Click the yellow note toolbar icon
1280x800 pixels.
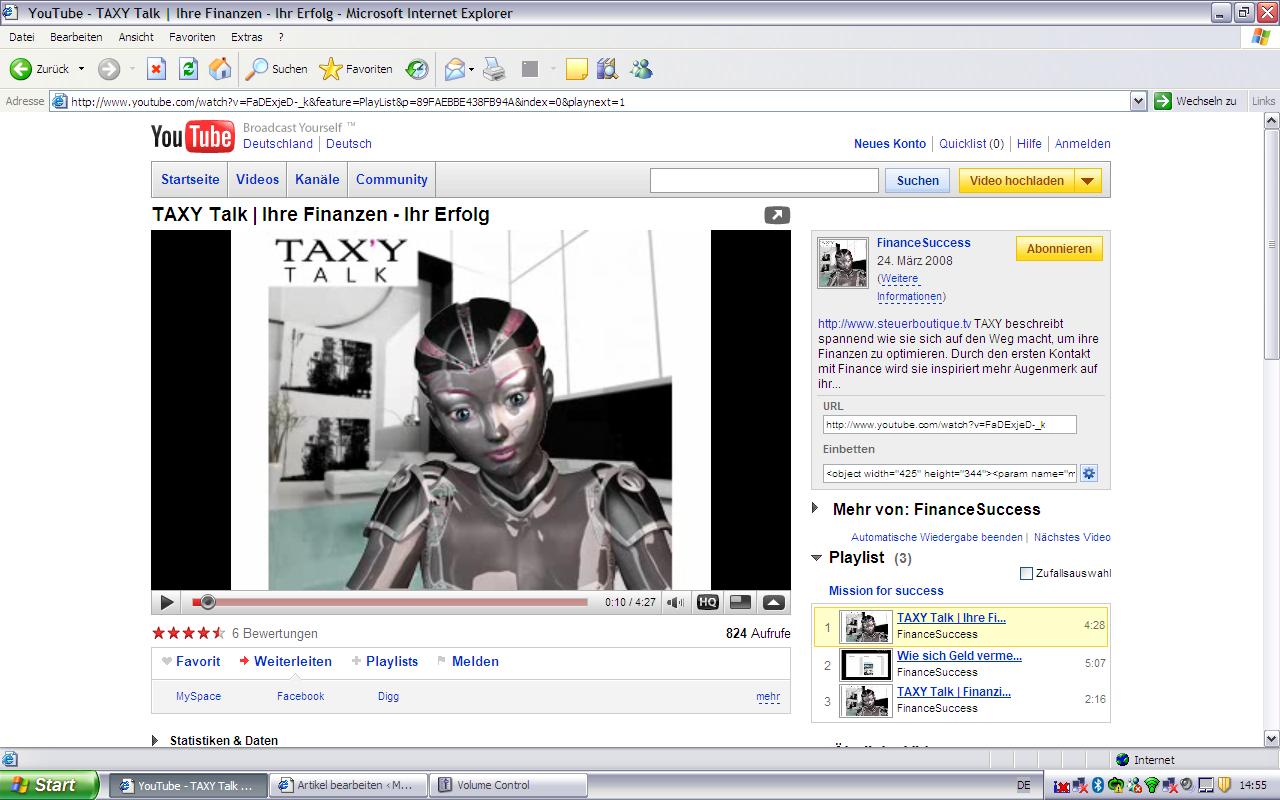(x=576, y=69)
